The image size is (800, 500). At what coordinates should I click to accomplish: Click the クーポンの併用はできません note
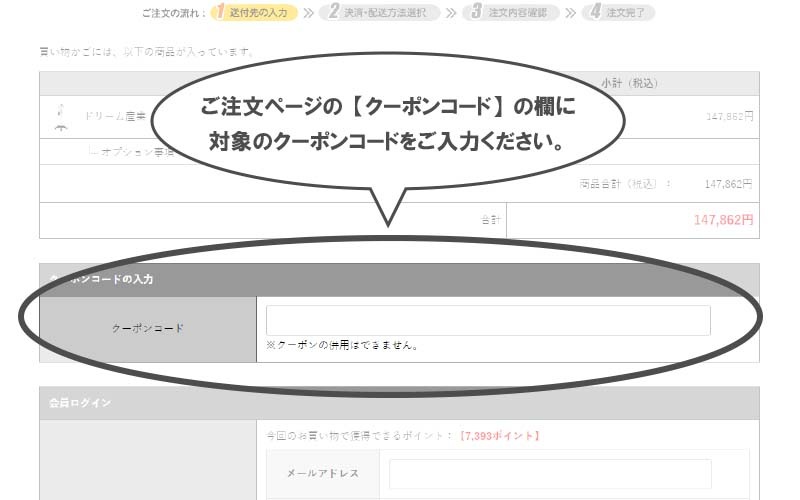(342, 346)
